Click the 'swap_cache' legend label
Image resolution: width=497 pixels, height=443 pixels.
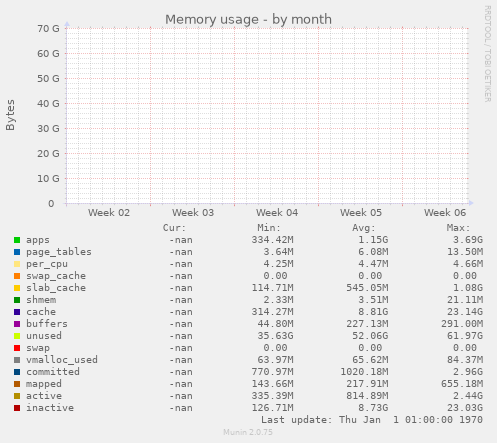(x=56, y=276)
